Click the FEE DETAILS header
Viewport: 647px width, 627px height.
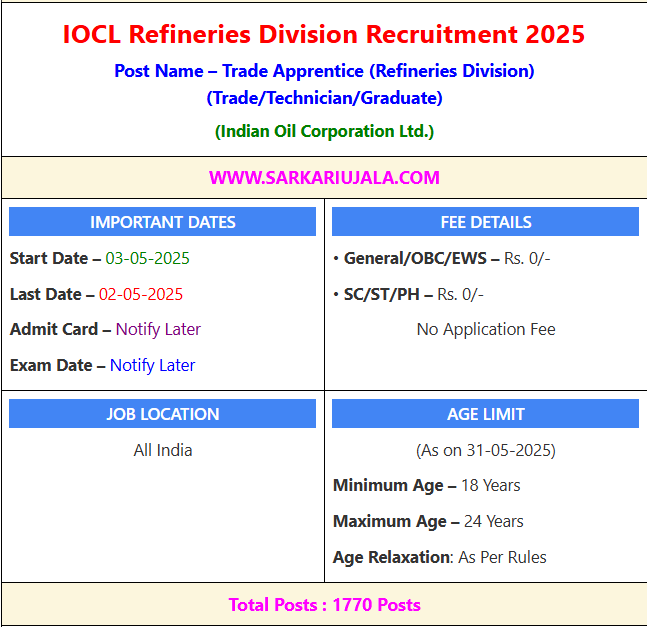pos(485,222)
